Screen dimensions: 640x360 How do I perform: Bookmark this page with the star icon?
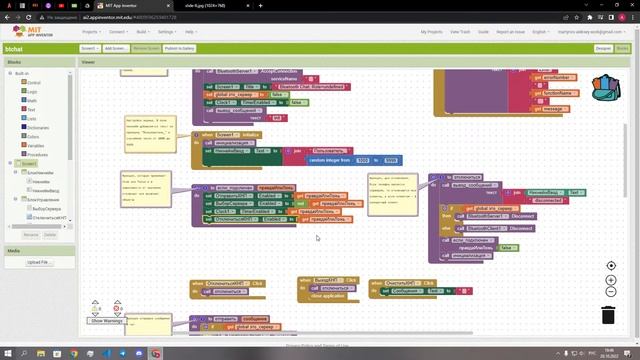pos(576,18)
